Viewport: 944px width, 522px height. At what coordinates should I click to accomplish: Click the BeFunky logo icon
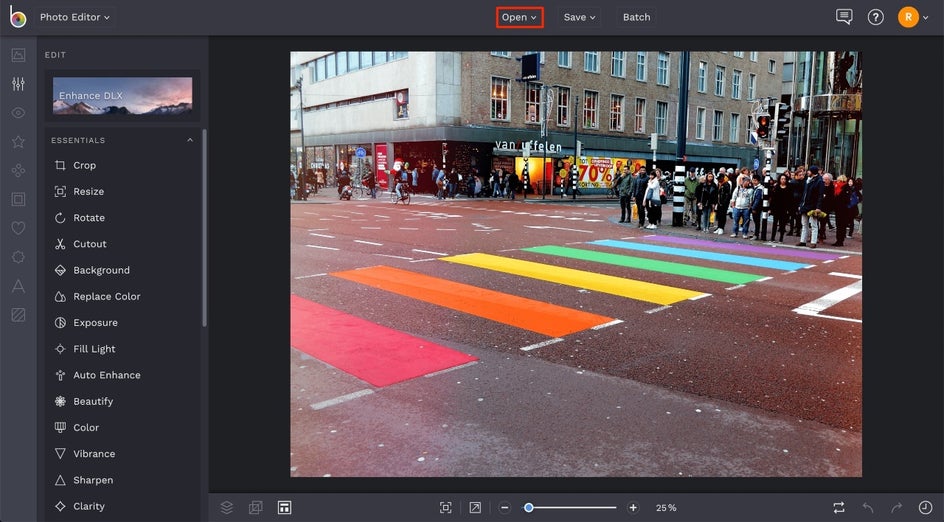17,17
